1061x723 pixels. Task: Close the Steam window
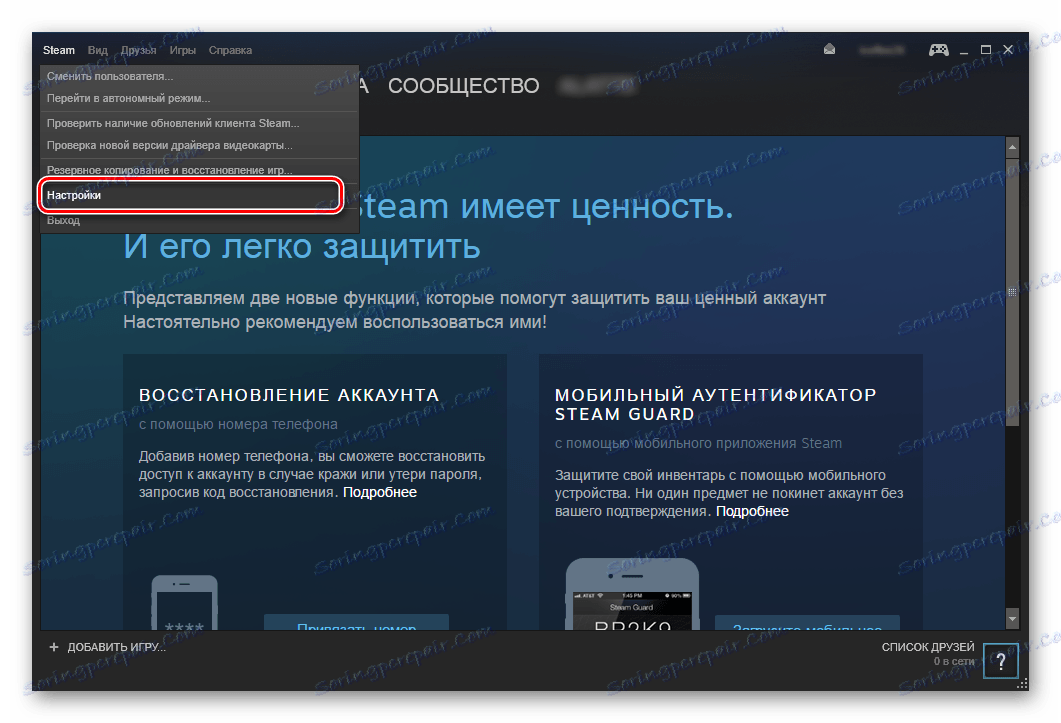(1008, 50)
